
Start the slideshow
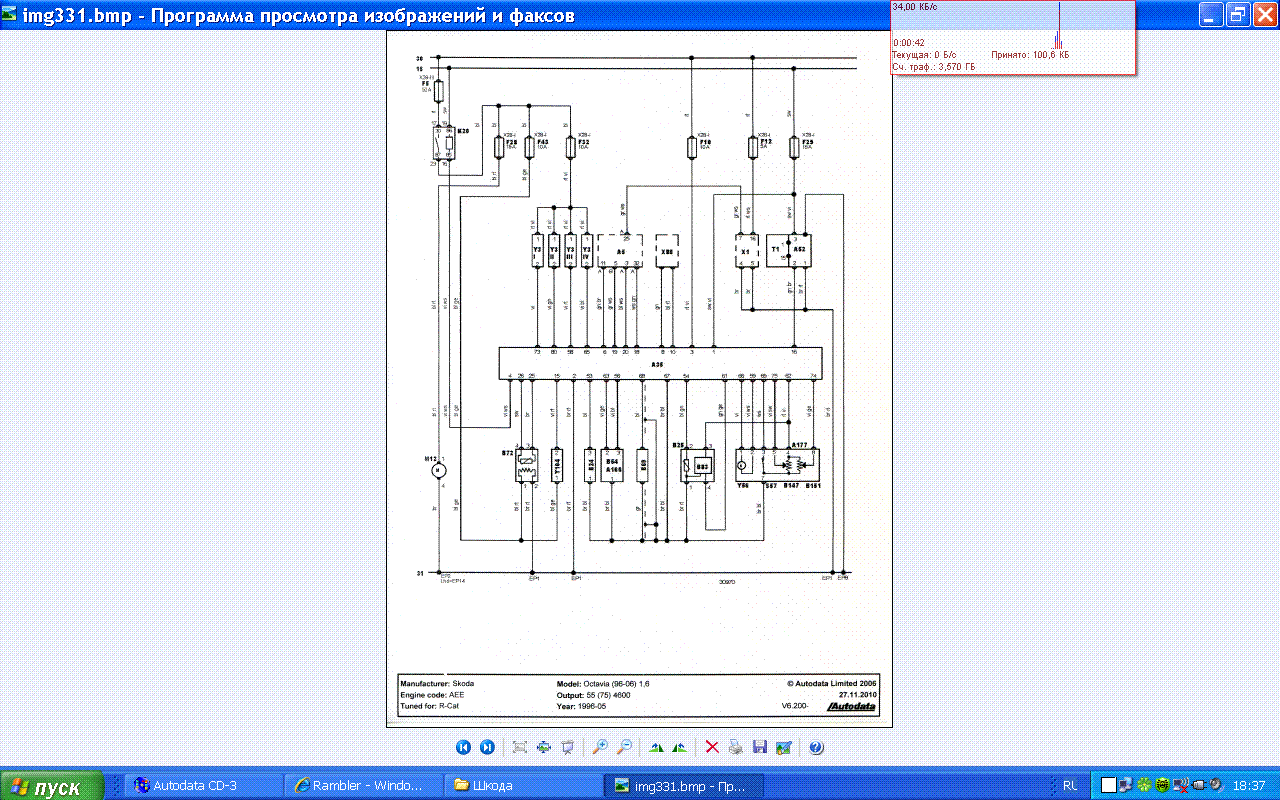point(568,747)
